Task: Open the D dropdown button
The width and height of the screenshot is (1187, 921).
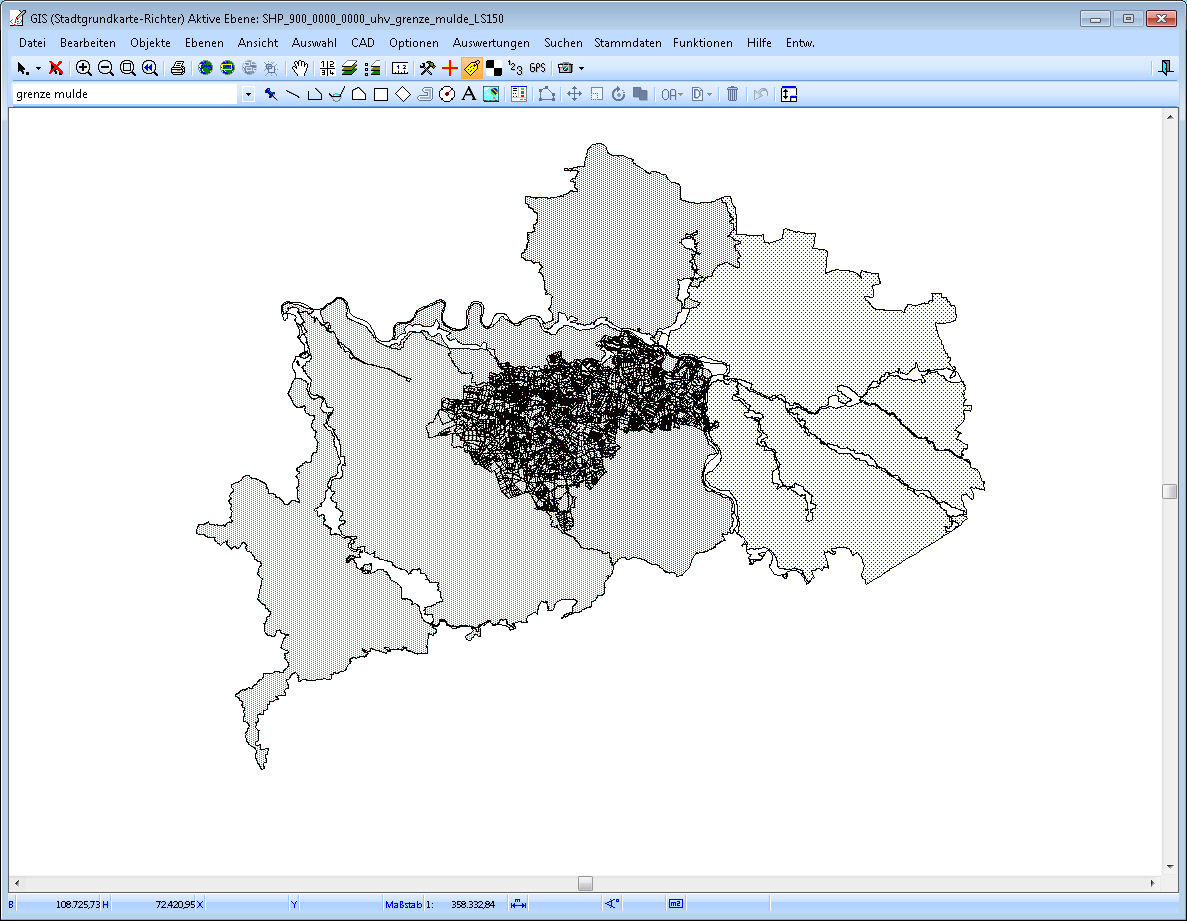Action: [x=702, y=94]
